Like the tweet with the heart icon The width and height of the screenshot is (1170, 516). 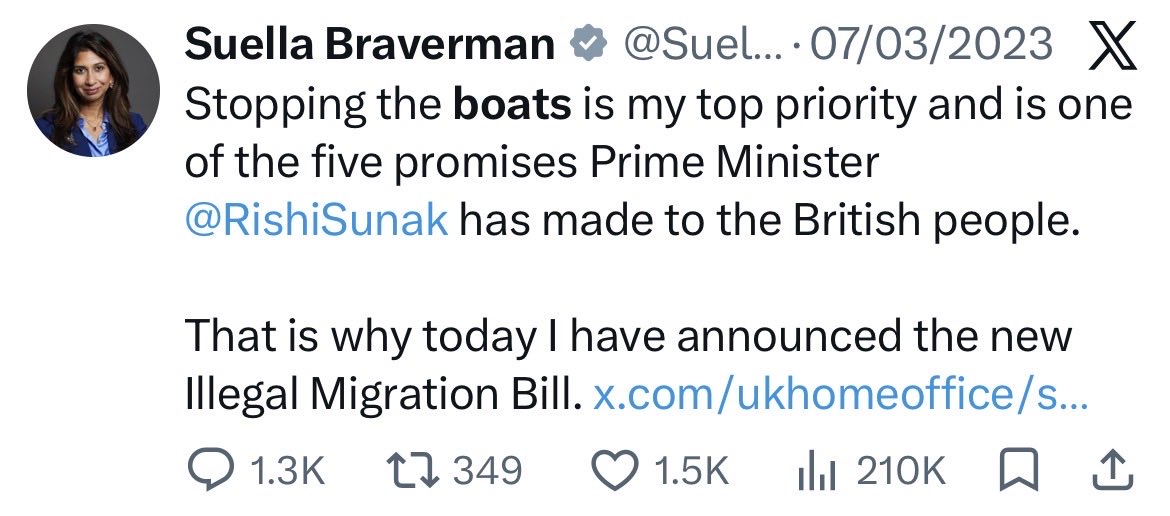[x=616, y=471]
